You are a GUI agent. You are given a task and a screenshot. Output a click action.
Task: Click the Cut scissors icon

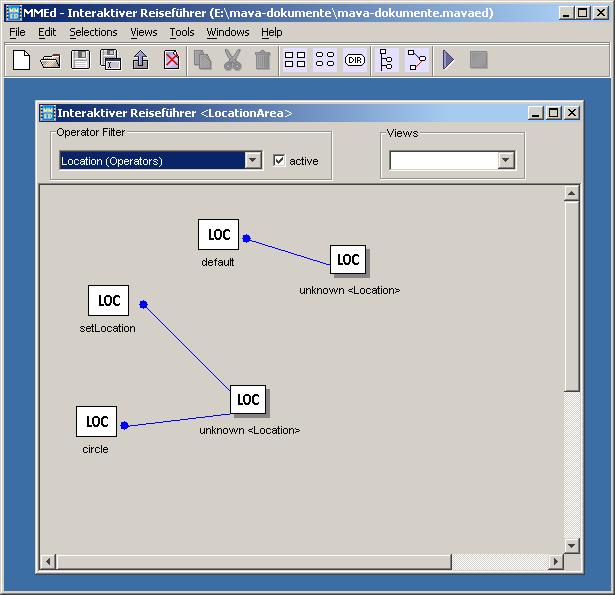point(233,60)
